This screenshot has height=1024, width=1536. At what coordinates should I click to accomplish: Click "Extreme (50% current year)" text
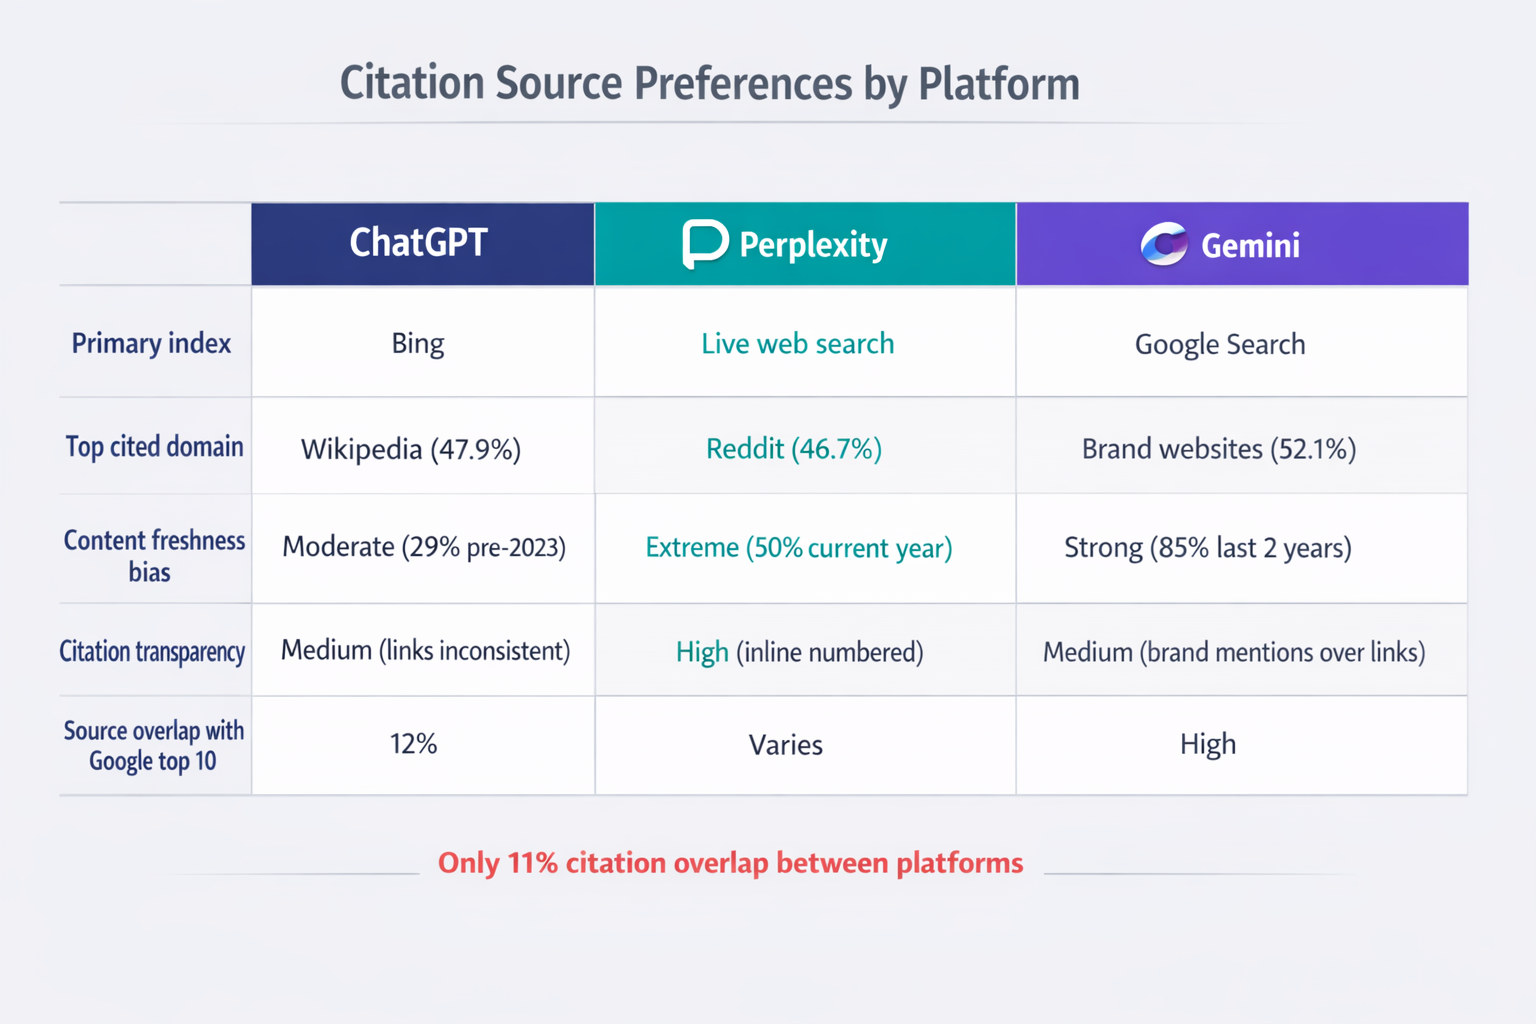(798, 548)
